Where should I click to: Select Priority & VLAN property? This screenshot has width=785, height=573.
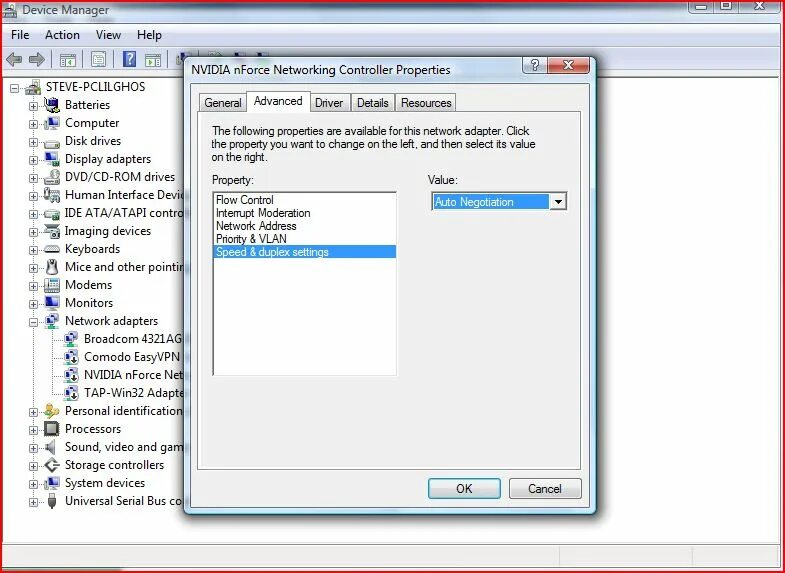(x=304, y=239)
